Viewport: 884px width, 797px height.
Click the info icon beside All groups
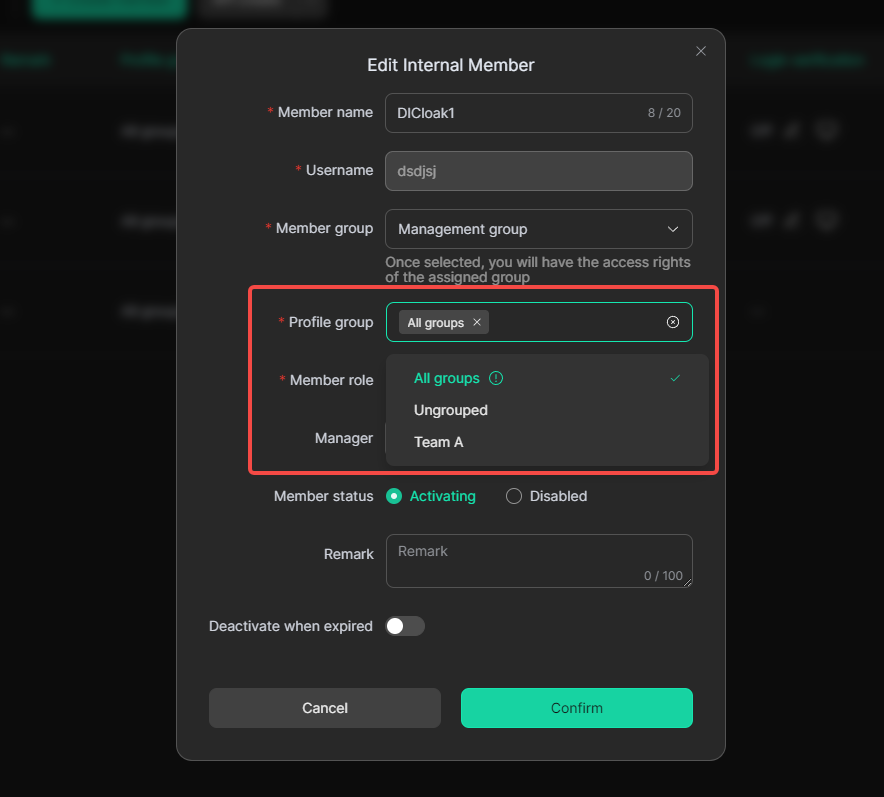pyautogui.click(x=496, y=378)
